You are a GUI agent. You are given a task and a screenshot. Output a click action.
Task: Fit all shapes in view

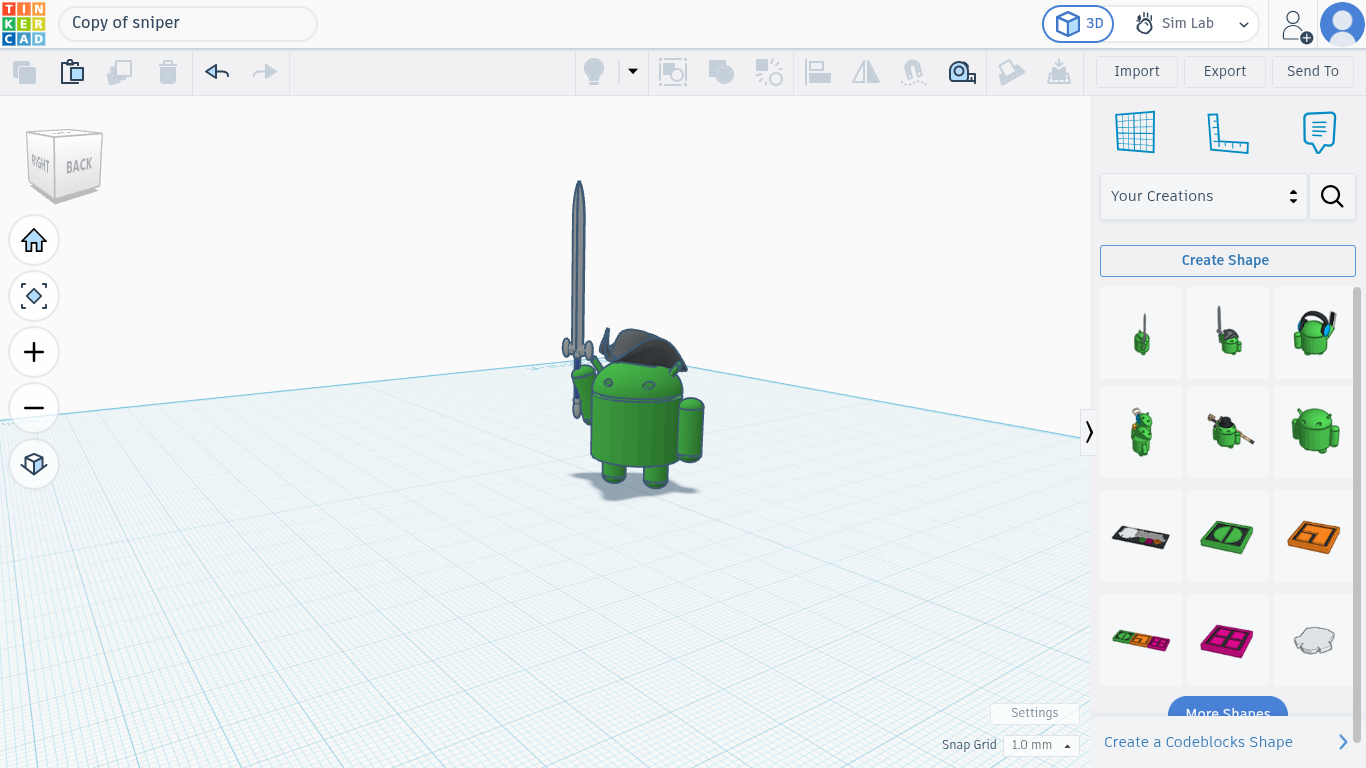tap(34, 296)
